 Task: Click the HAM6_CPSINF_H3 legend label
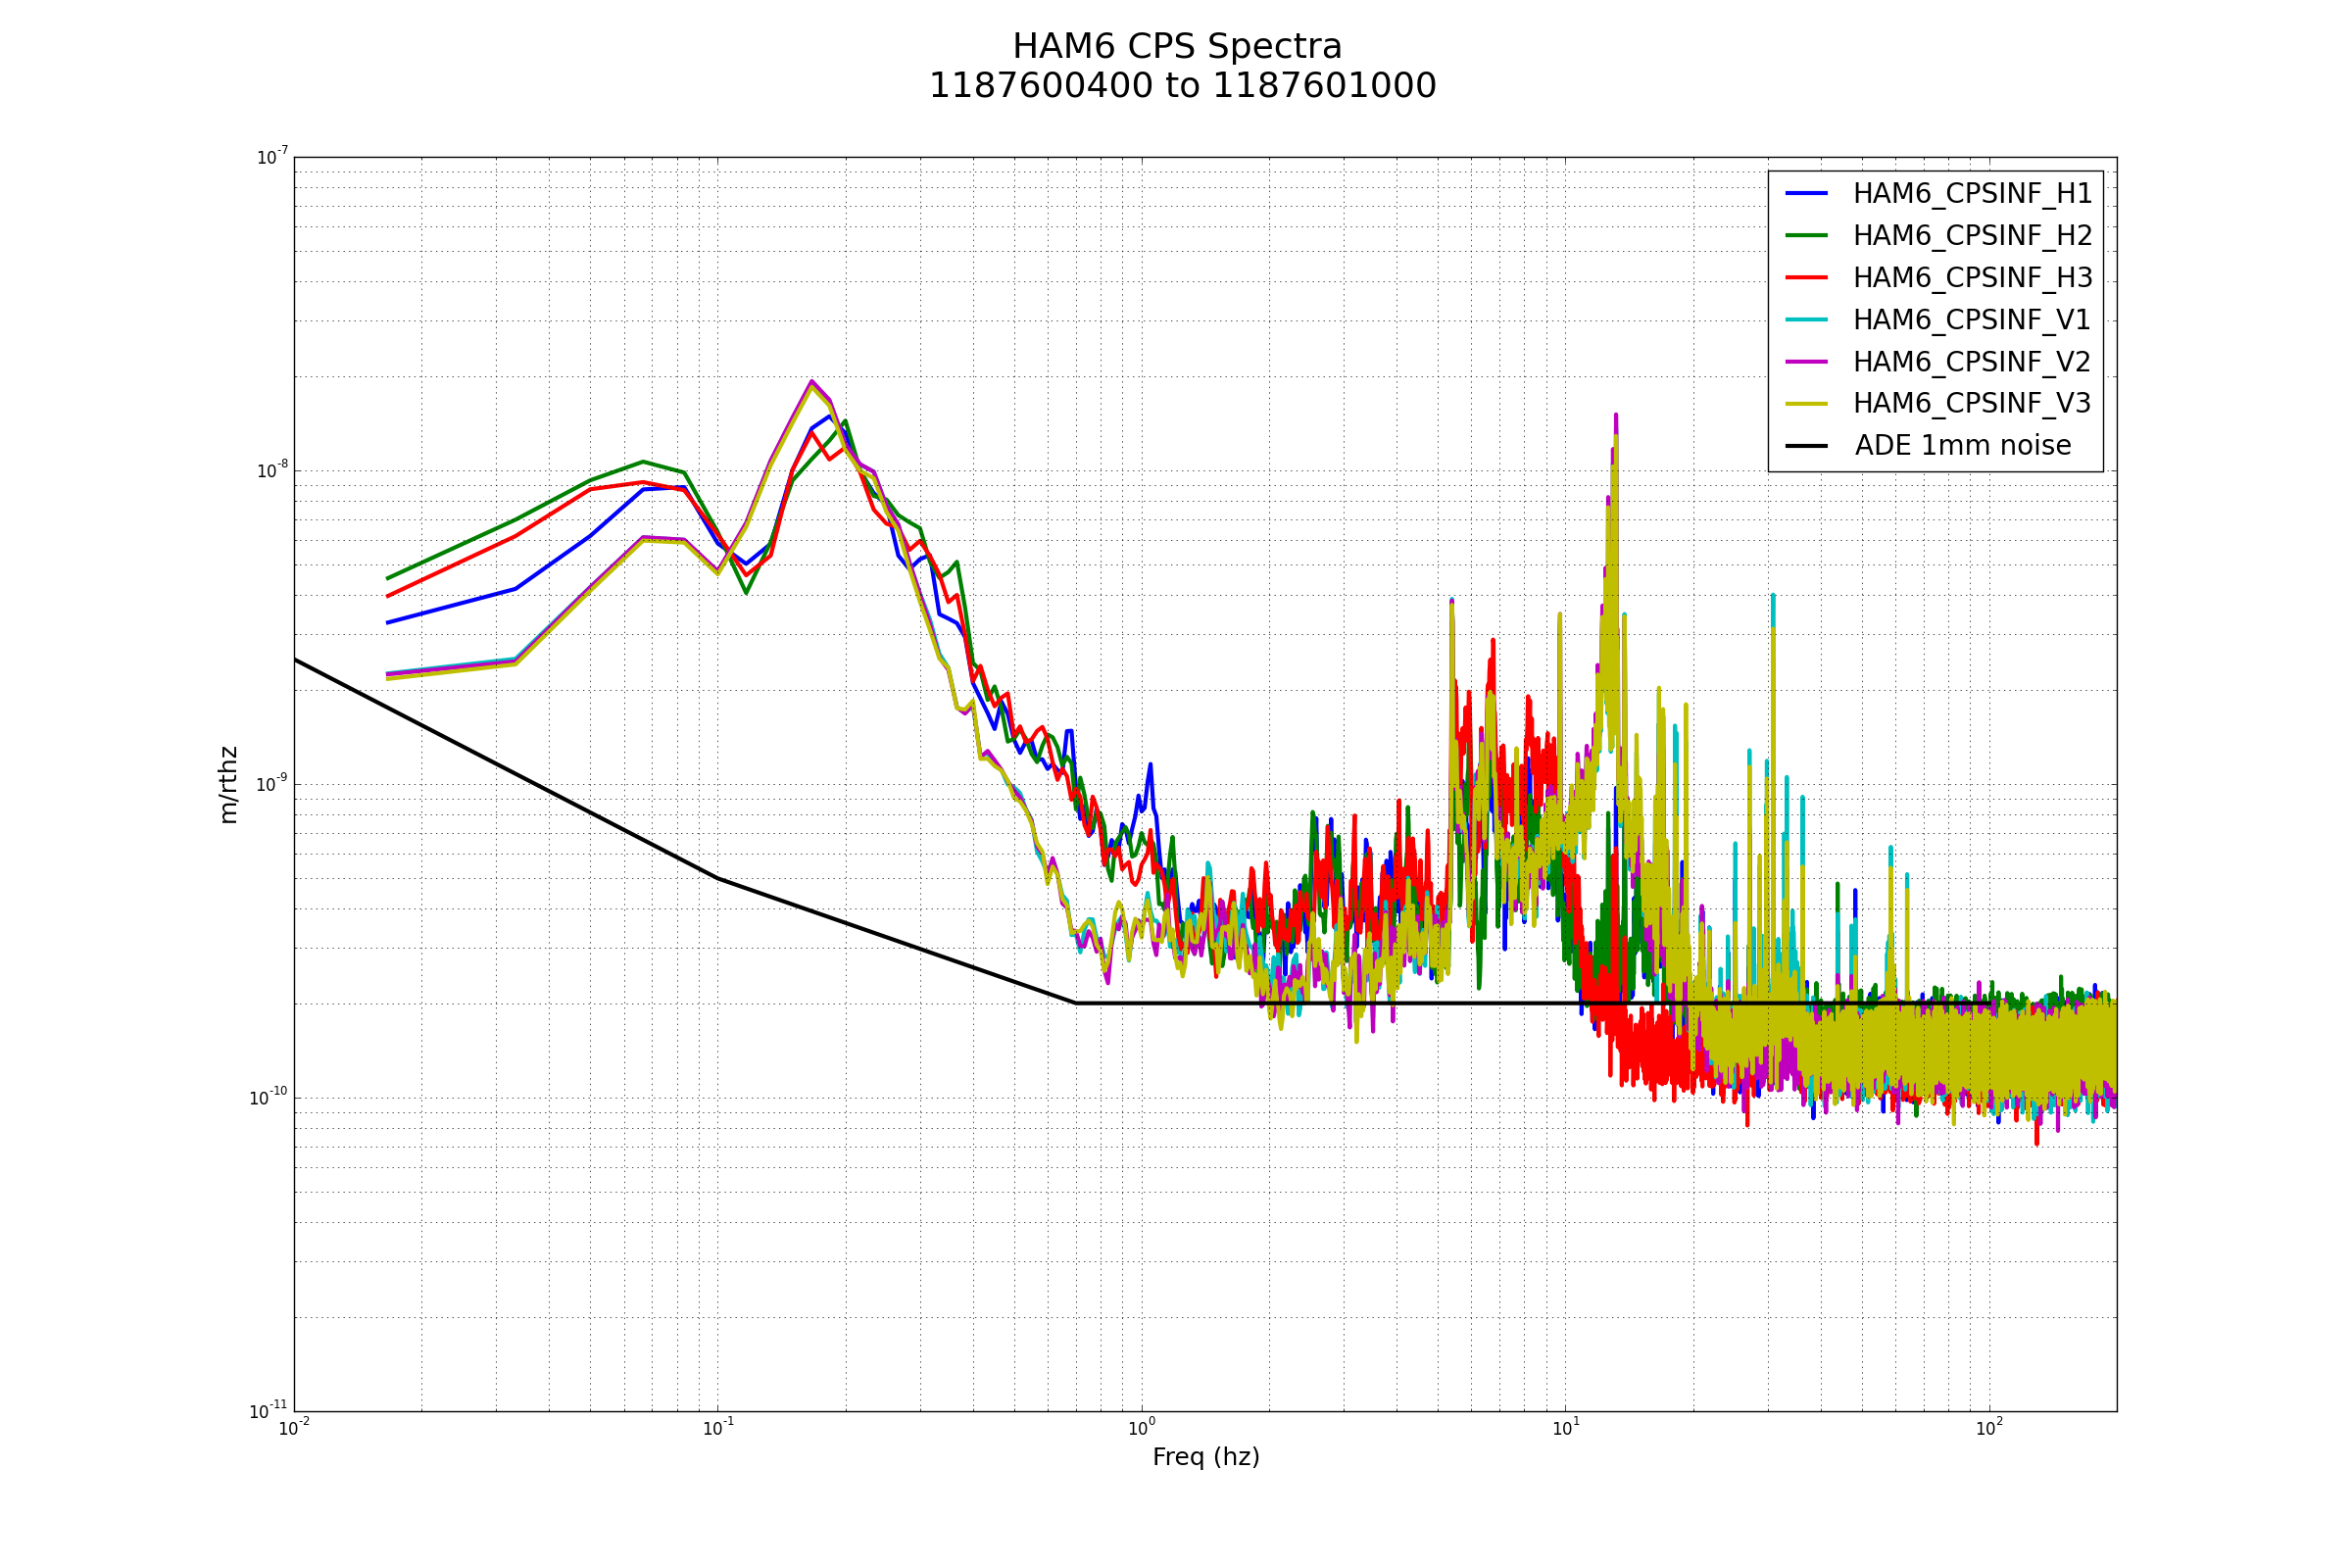click(x=1972, y=278)
